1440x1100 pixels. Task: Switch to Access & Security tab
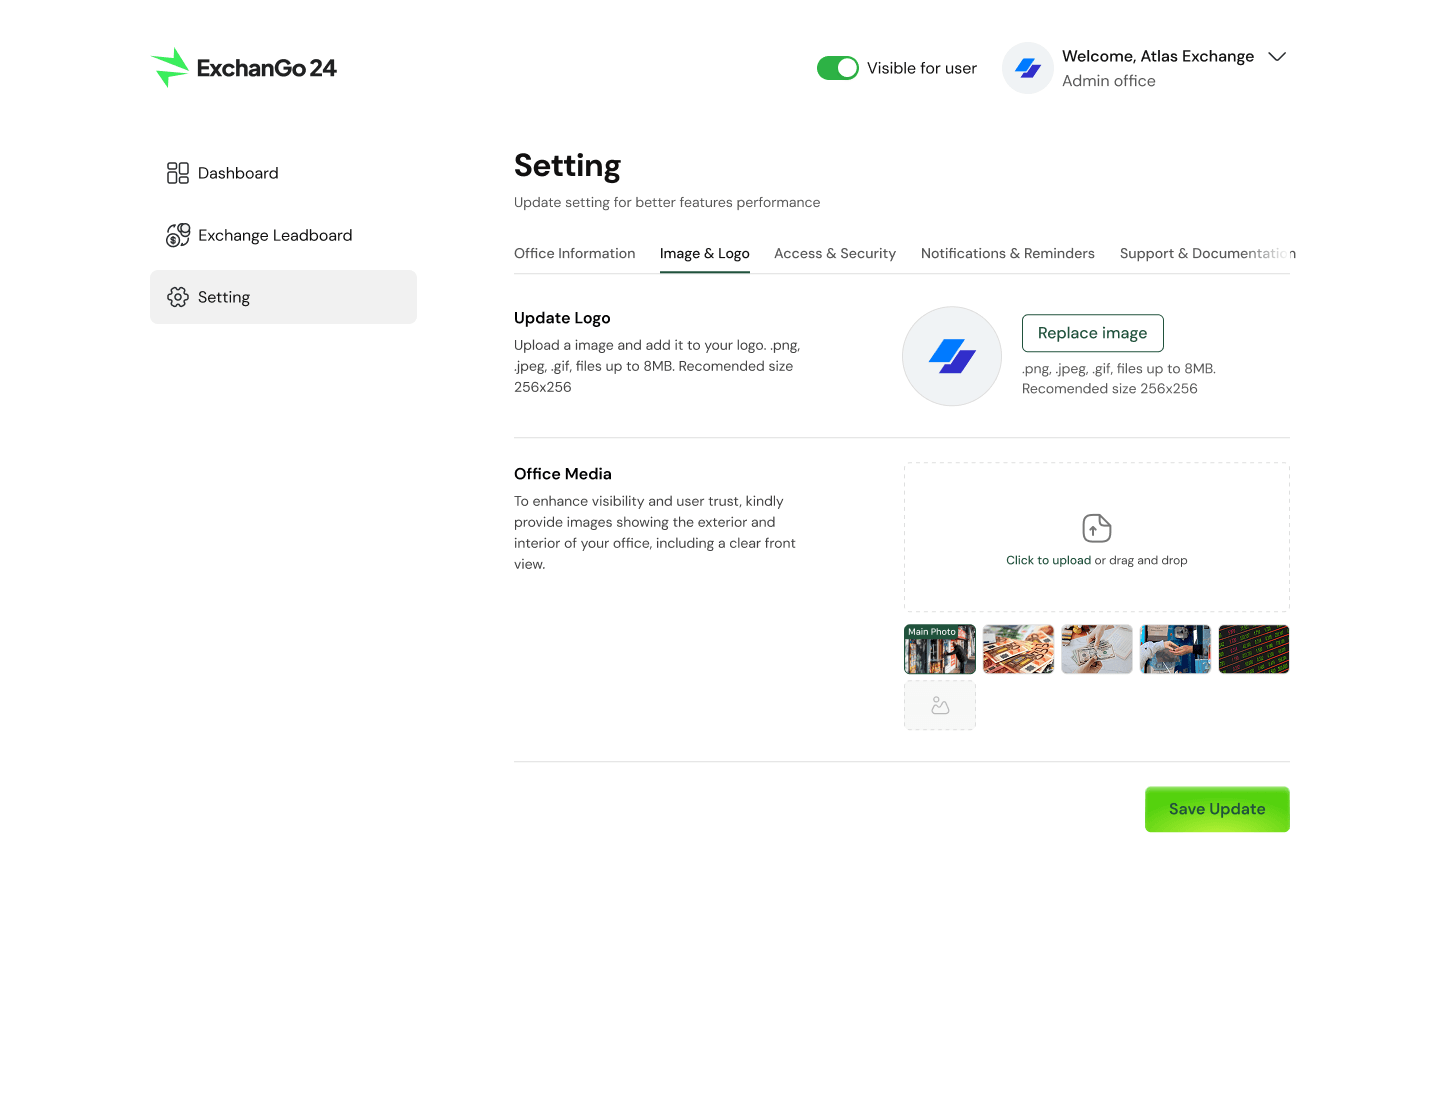point(835,254)
